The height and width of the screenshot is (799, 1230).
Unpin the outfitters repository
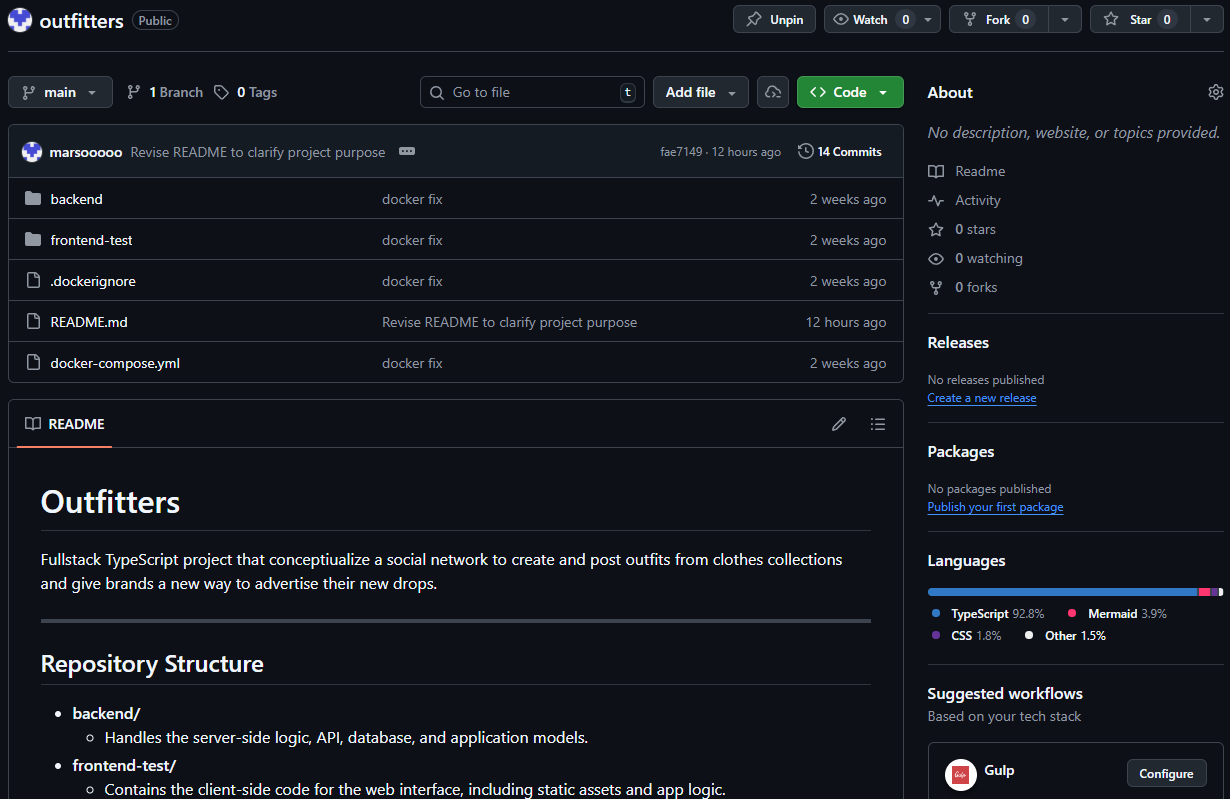775,19
